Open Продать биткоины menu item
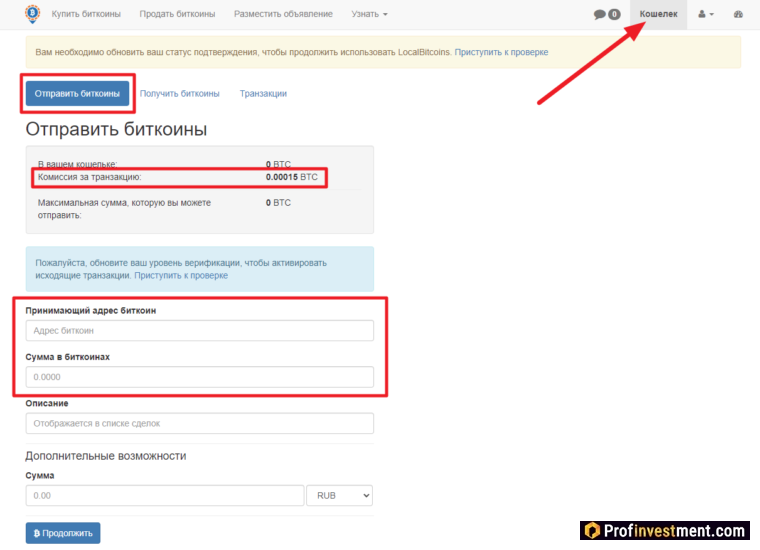The image size is (760, 550). 177,14
